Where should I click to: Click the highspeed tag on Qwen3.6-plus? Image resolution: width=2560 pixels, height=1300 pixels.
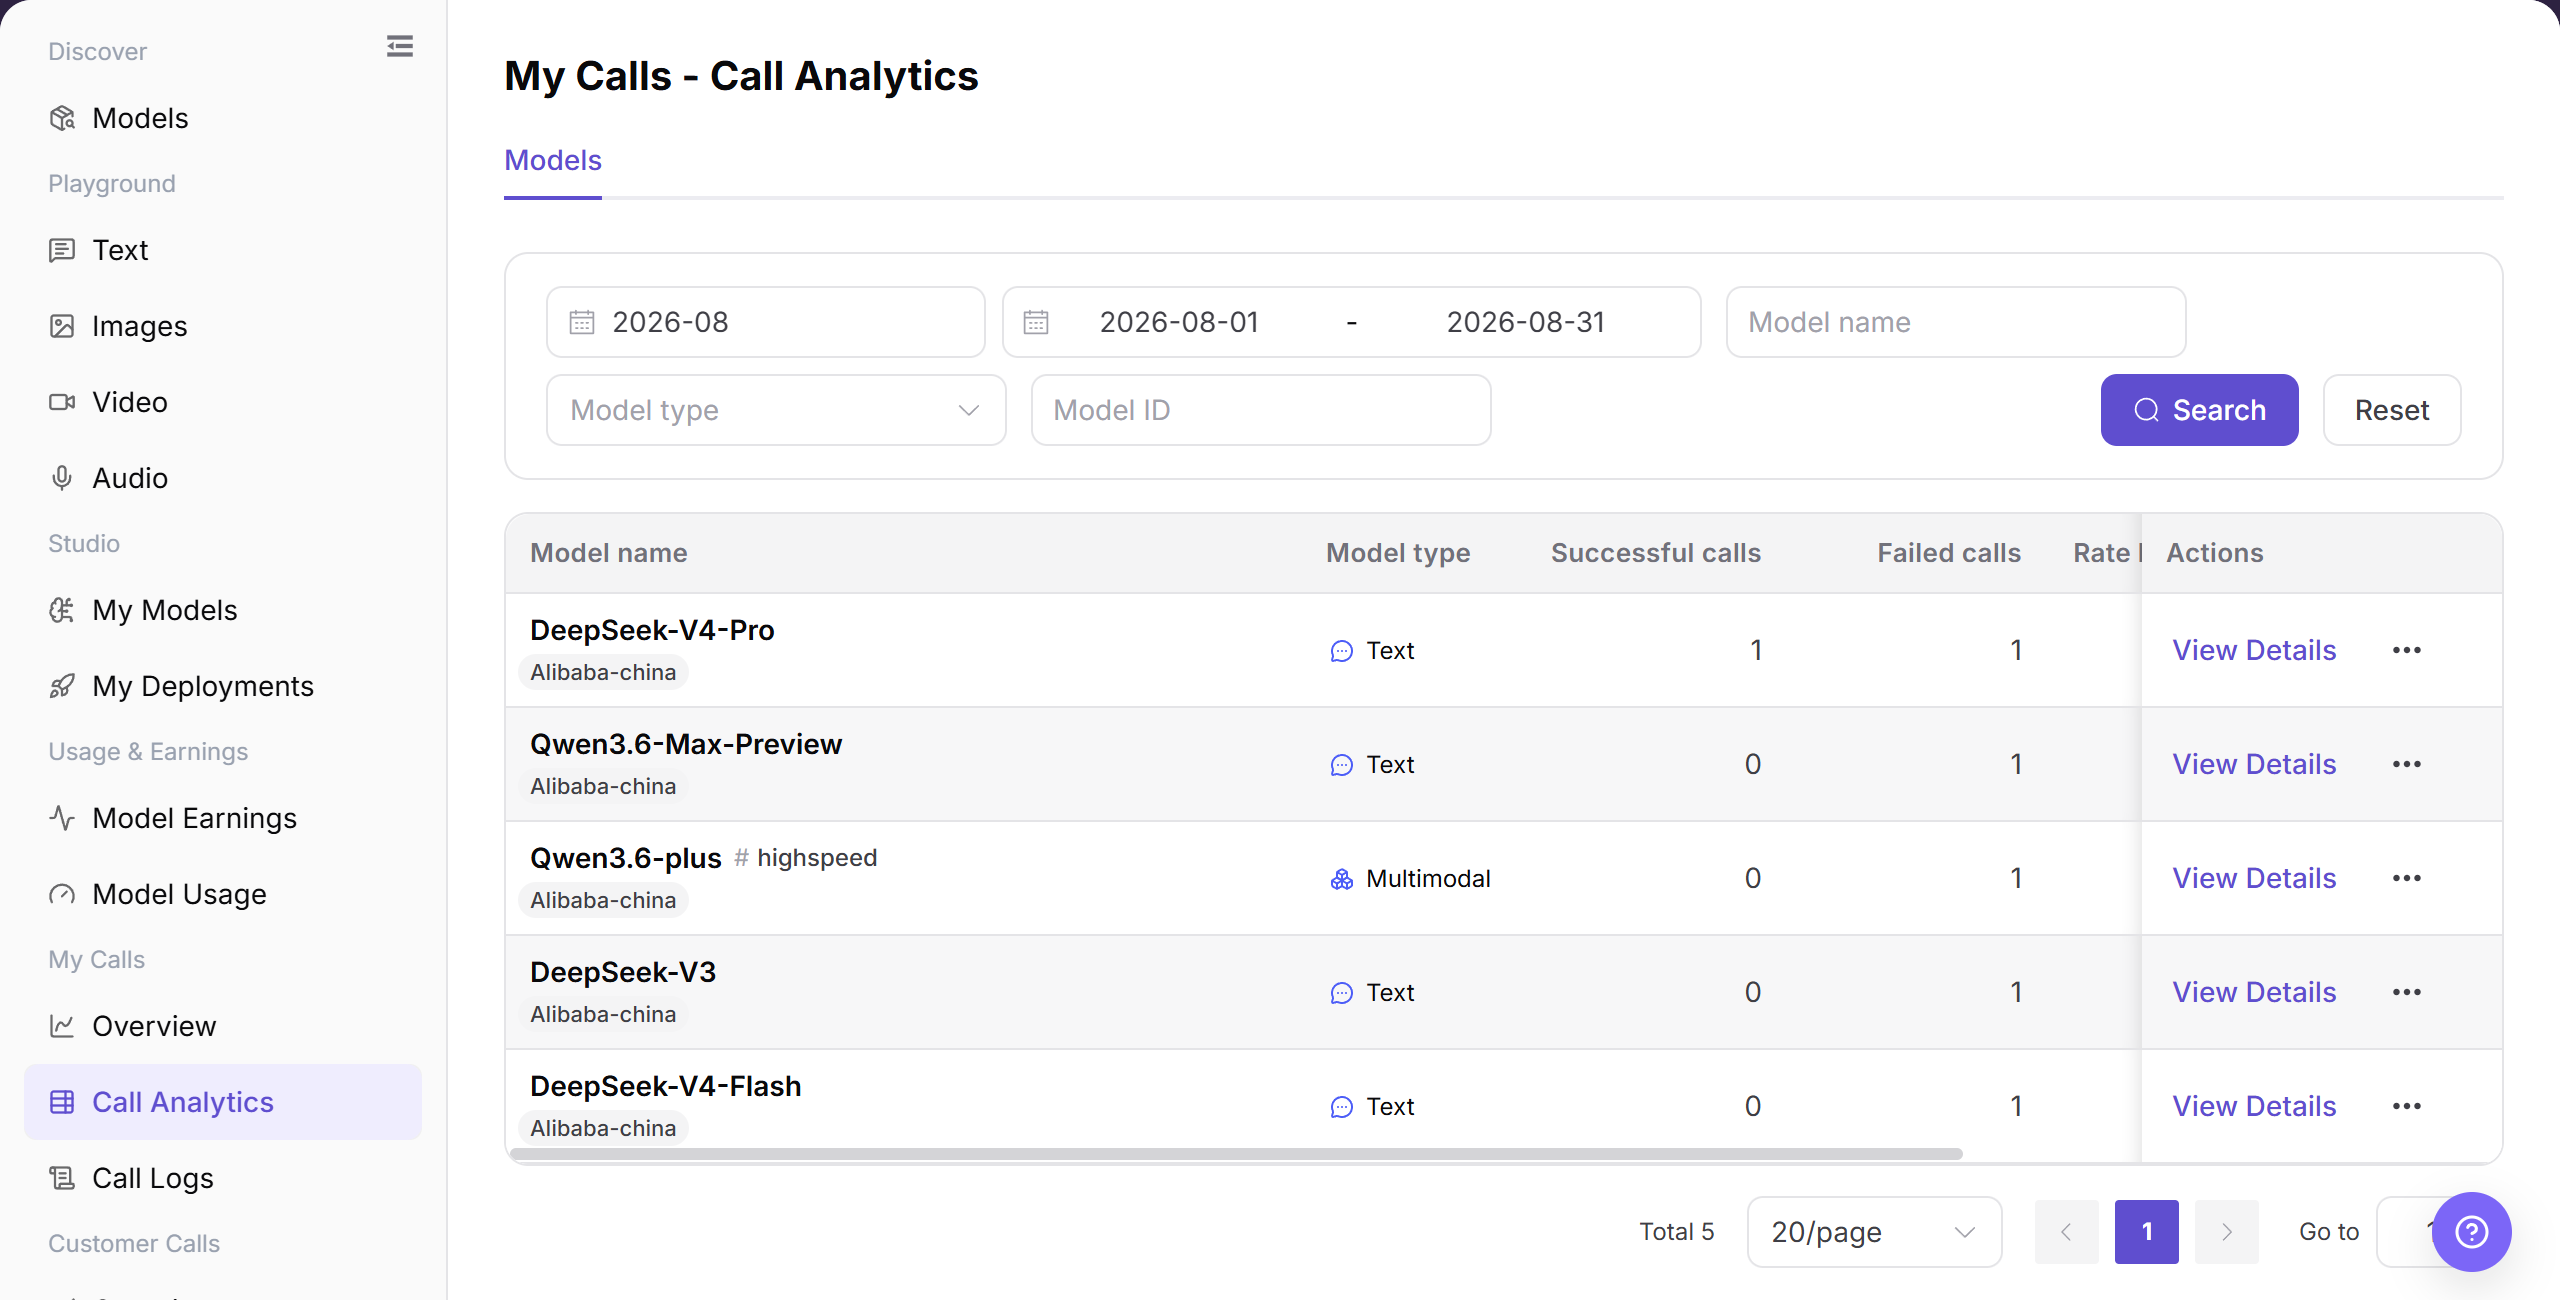[x=806, y=858]
